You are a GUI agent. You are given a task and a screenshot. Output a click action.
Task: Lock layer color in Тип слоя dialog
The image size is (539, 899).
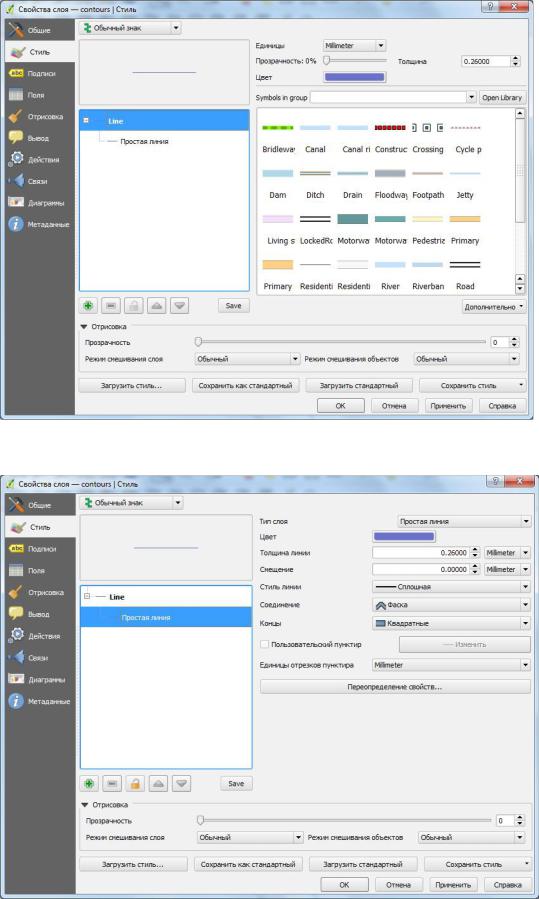(135, 783)
